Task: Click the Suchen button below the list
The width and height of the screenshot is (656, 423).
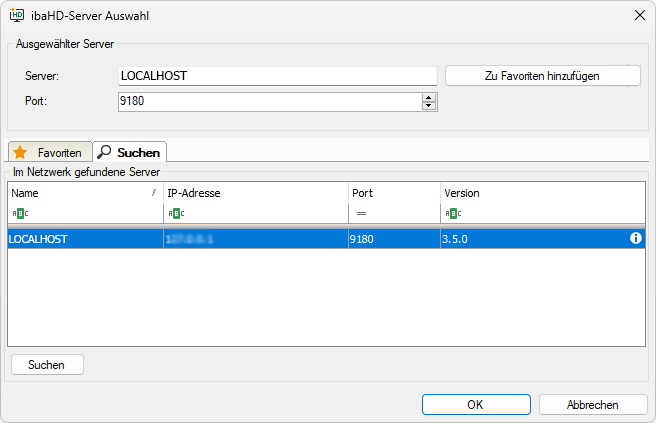Action: point(47,364)
